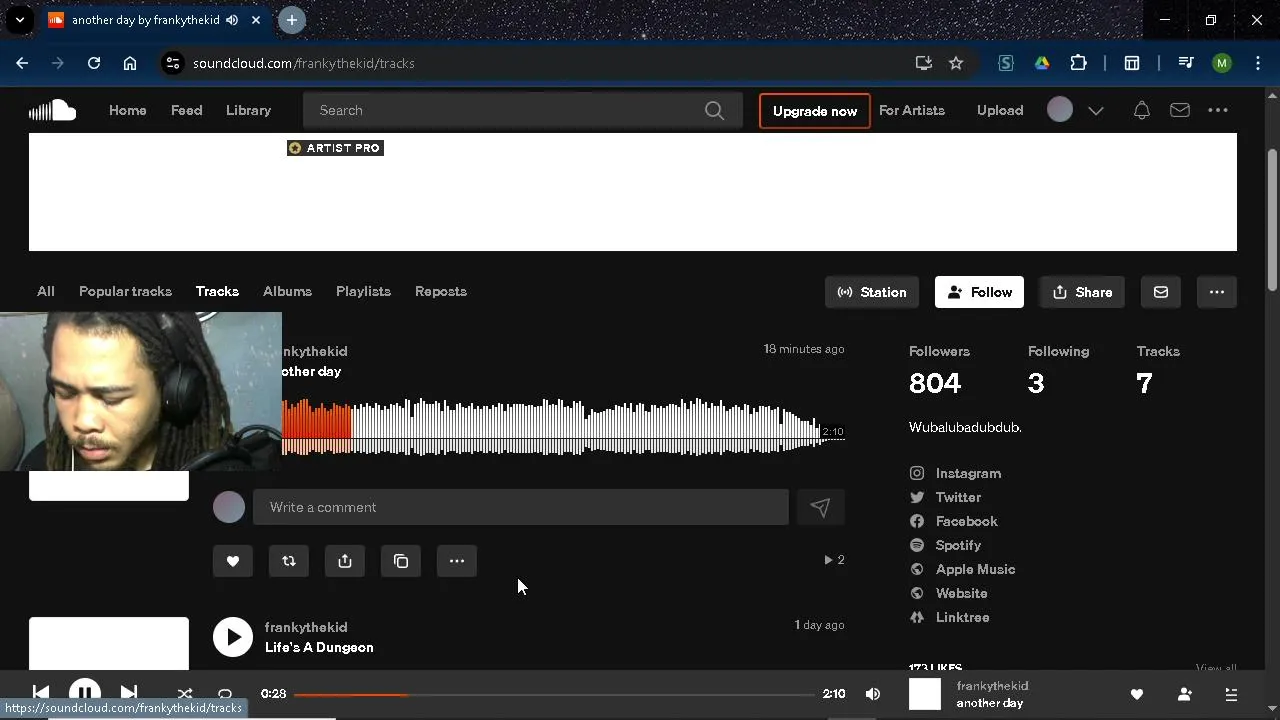
Task: Open the notifications bell
Action: tap(1141, 110)
